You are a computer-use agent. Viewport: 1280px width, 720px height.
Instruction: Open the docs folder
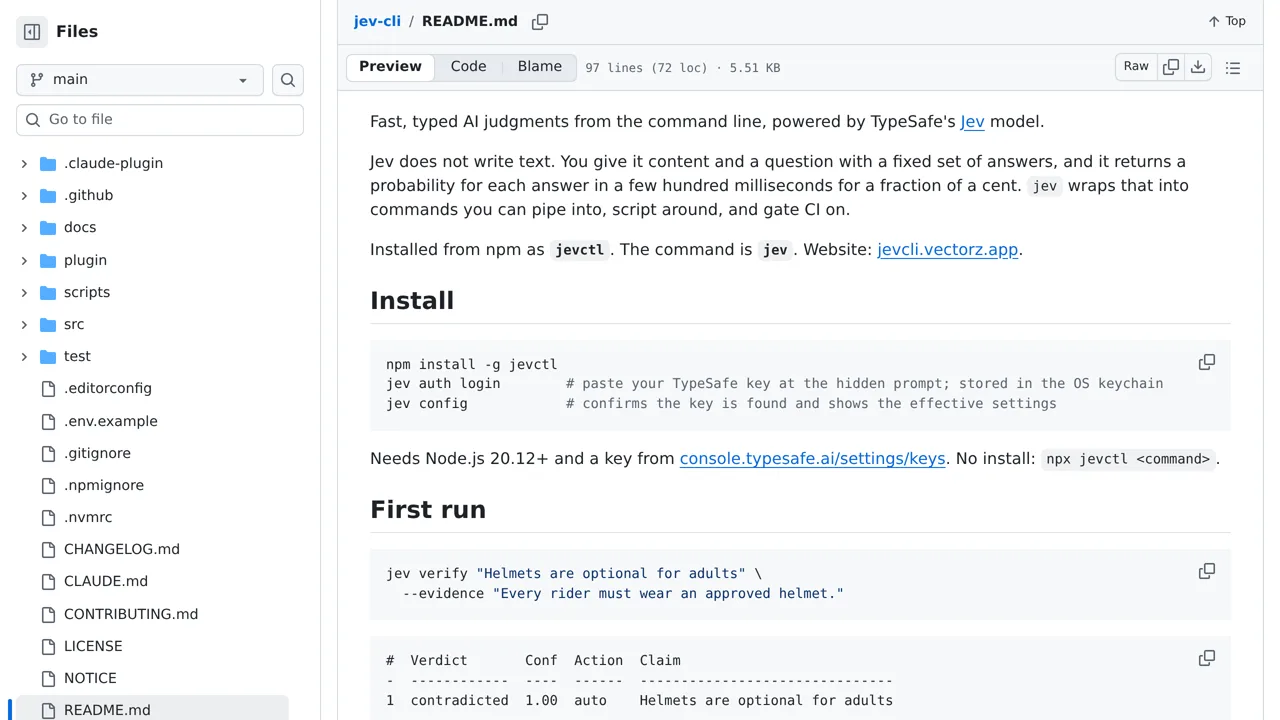[80, 227]
